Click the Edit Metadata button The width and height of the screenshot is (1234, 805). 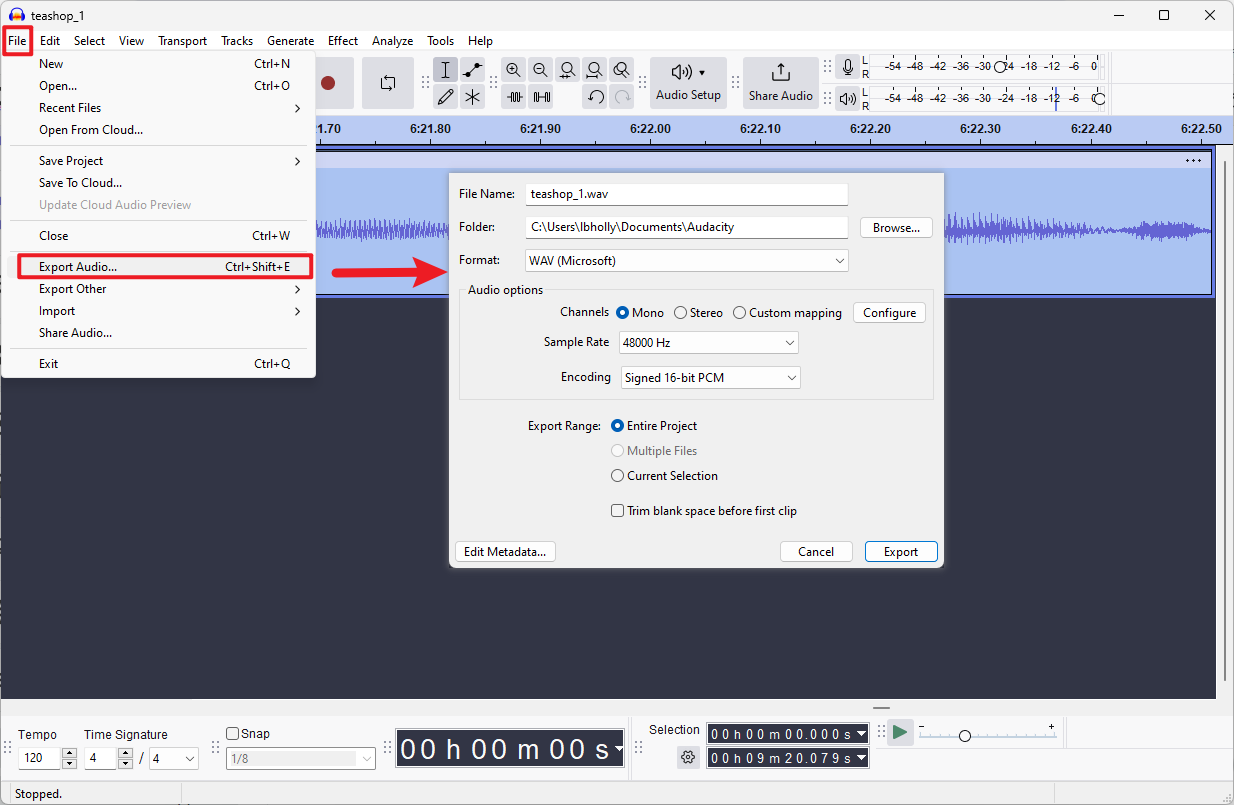[x=505, y=551]
